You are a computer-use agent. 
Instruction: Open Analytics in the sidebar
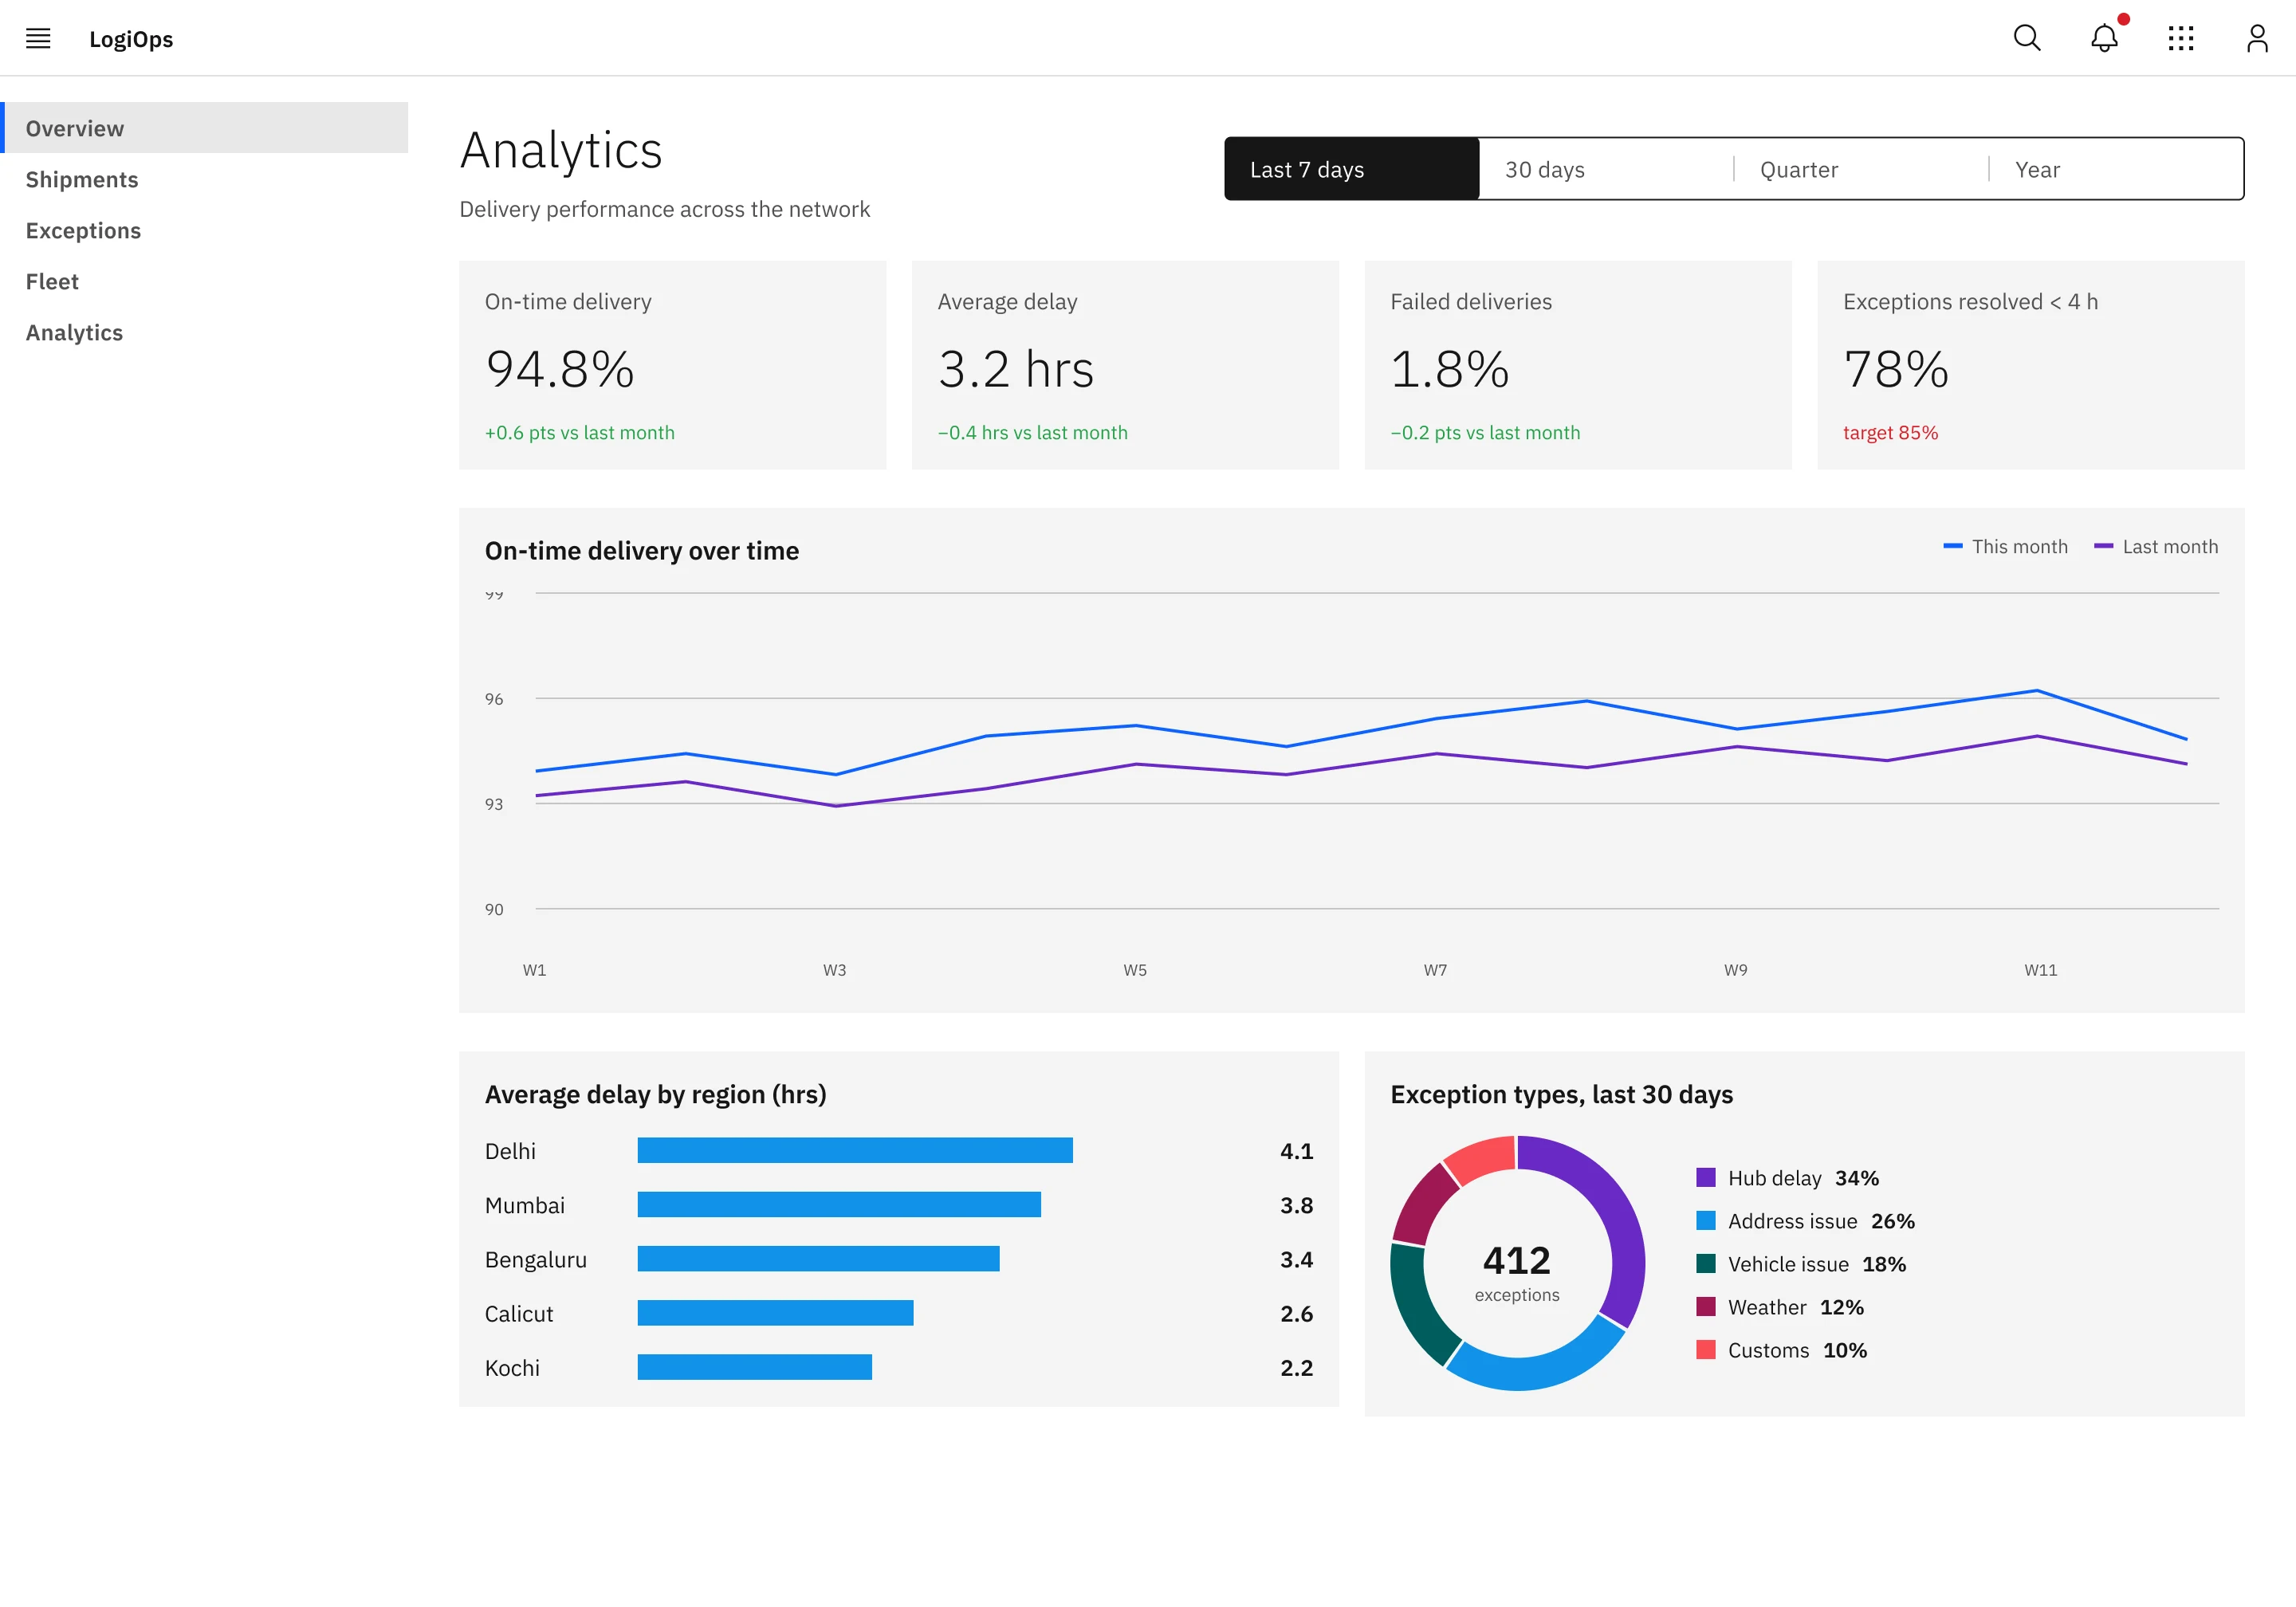(204, 332)
